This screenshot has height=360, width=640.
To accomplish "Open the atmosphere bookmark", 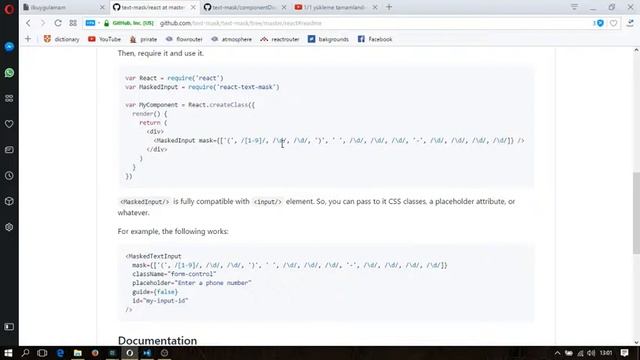I will [231, 39].
